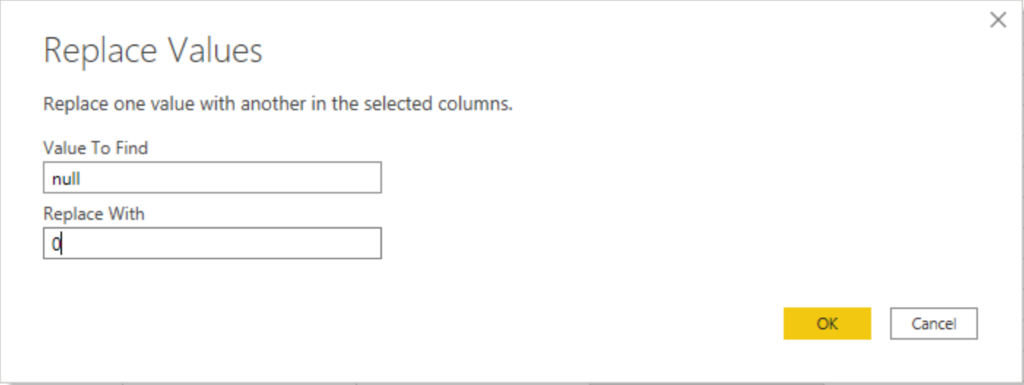Confirm replacement with the yellow OK button

(x=827, y=324)
